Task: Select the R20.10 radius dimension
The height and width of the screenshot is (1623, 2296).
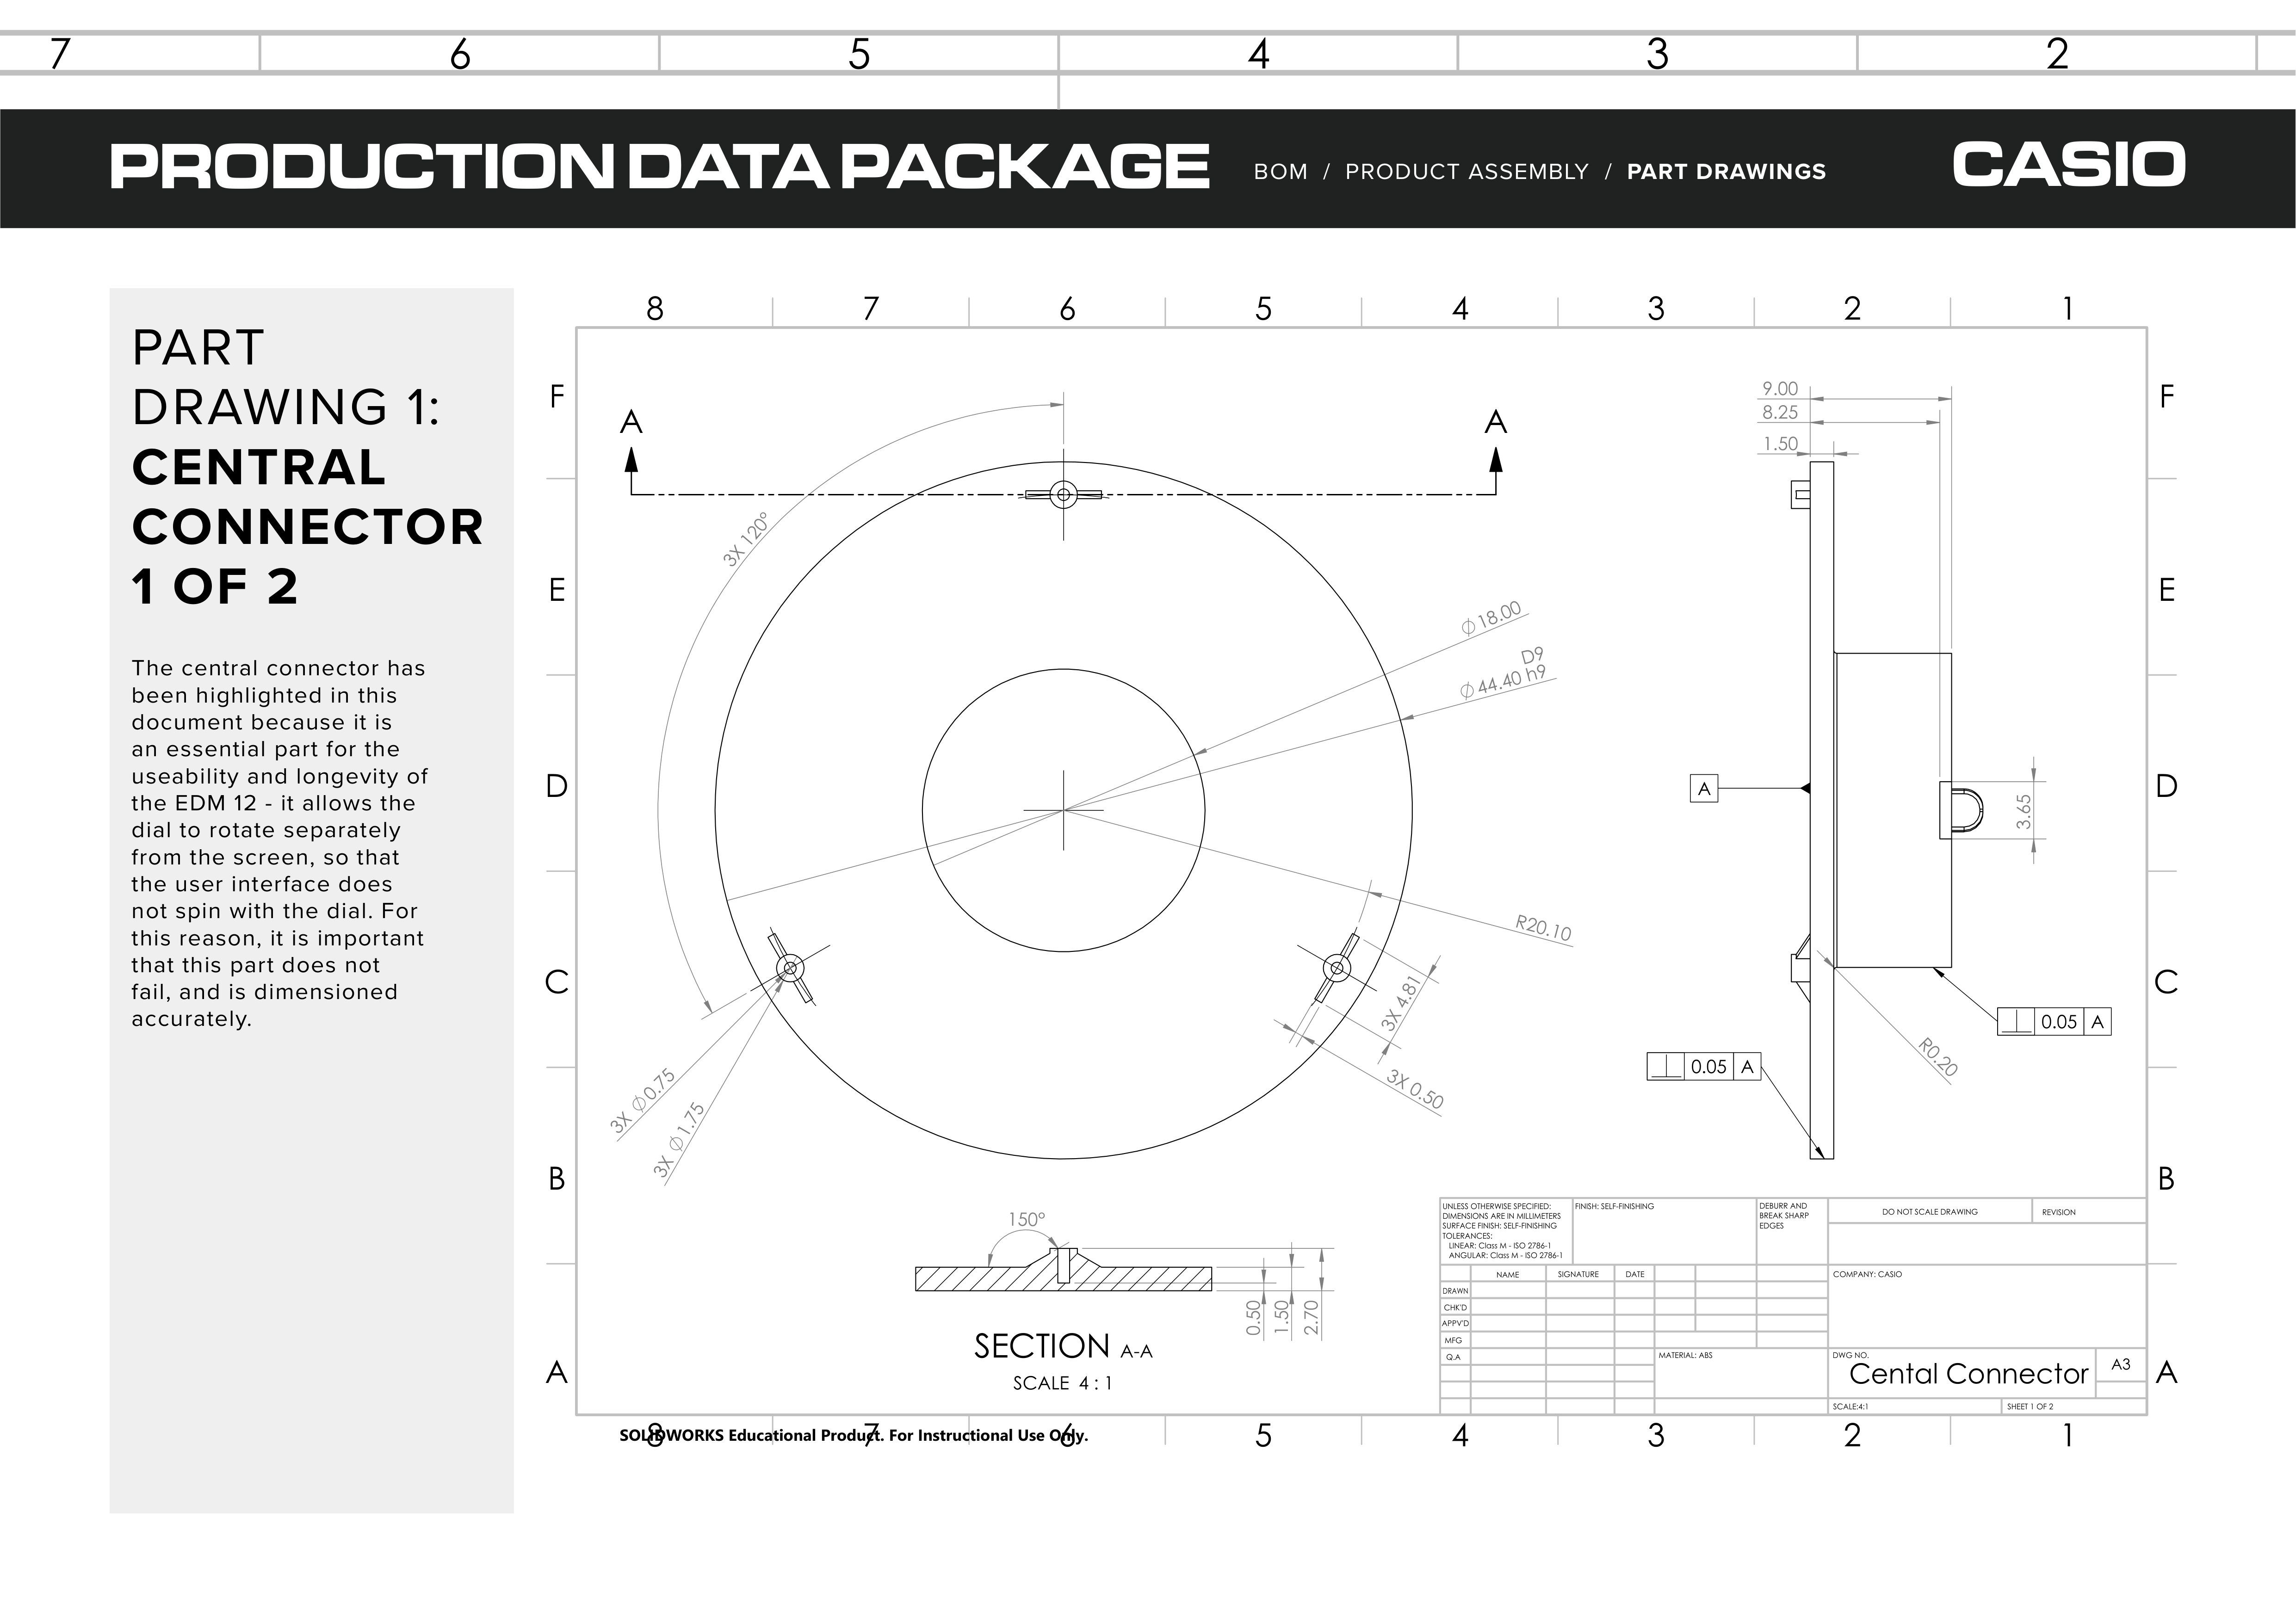Action: 1543,928
